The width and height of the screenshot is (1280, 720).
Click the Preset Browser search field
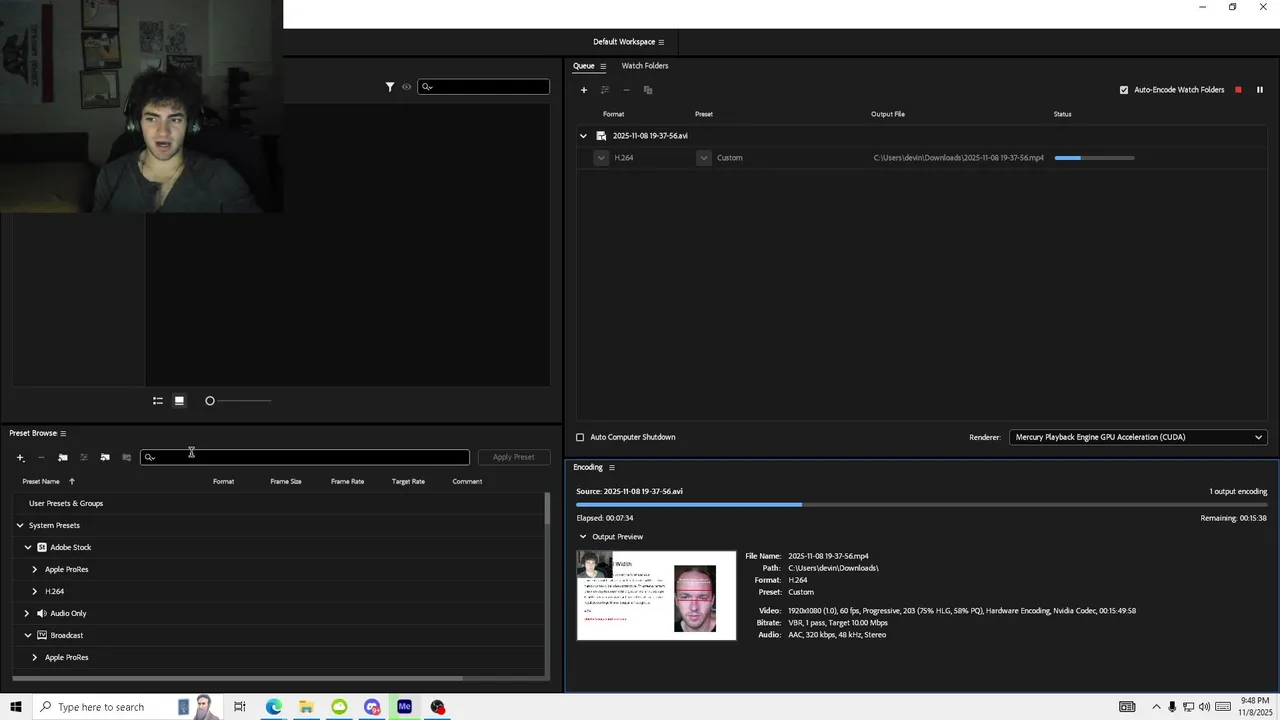click(305, 457)
